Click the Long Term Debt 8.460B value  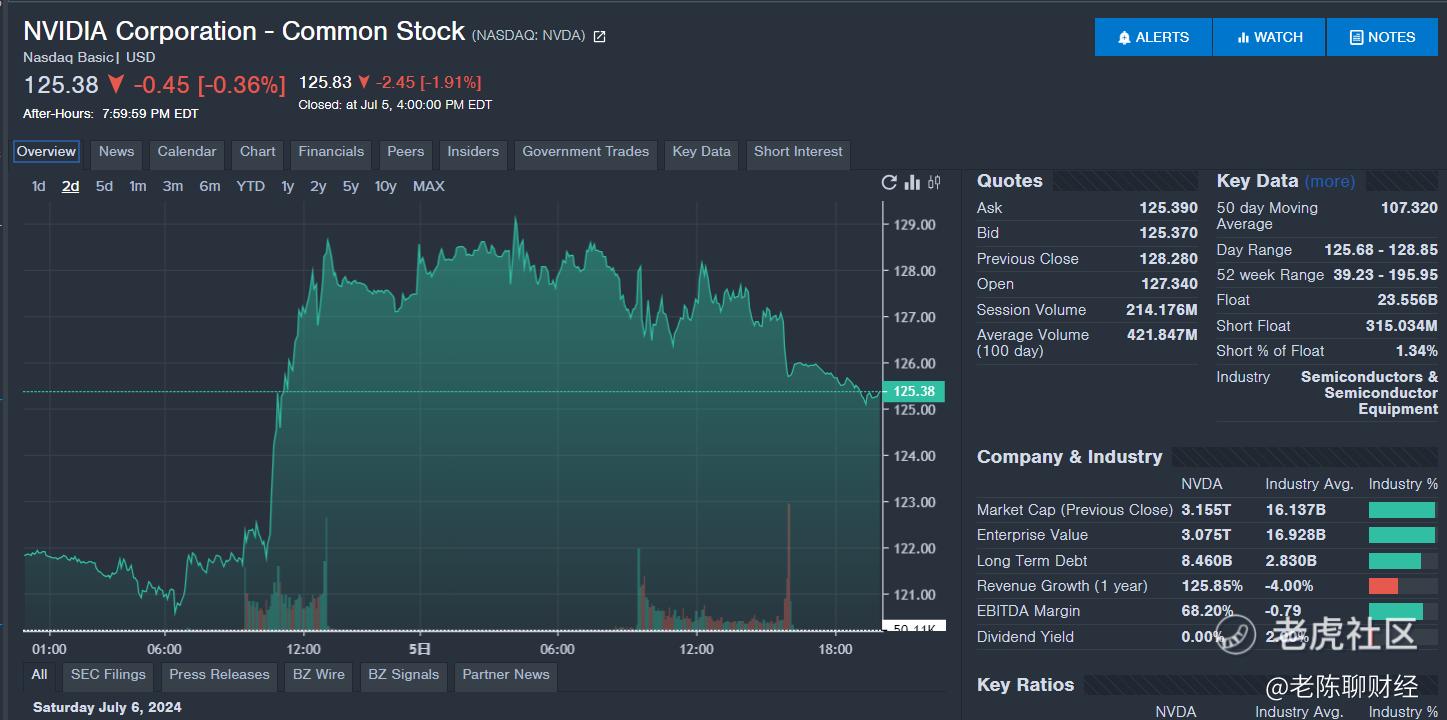point(1207,561)
